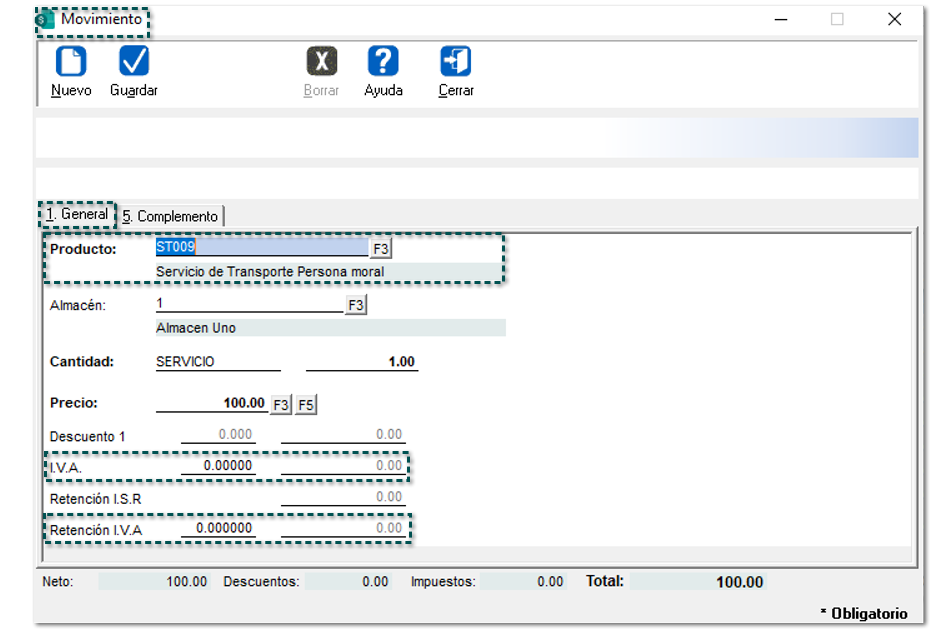Click the Descuento 1 percentage field
Screen dimensions: 933x632
[218, 434]
